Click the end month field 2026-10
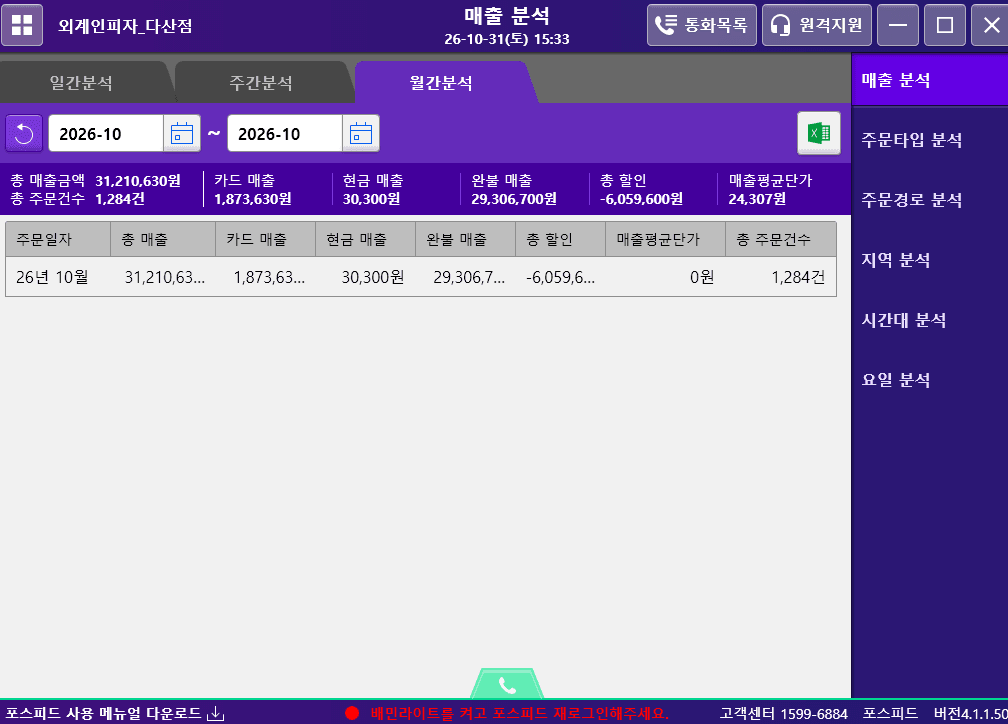Image resolution: width=1008 pixels, height=724 pixels. coord(285,134)
